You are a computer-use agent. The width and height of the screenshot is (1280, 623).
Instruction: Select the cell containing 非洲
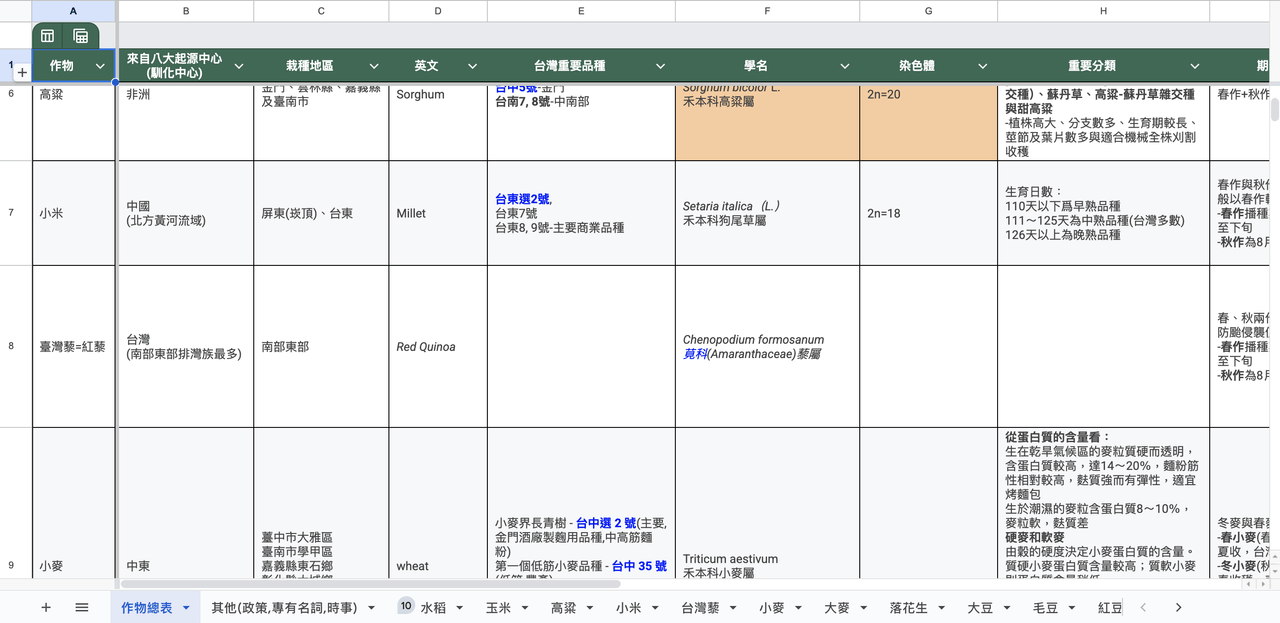click(x=186, y=121)
